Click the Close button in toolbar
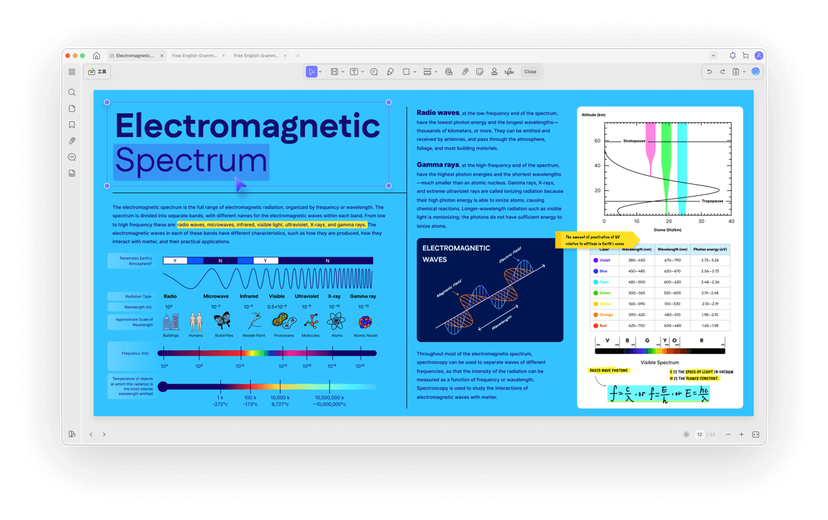828x520 pixels. (530, 72)
